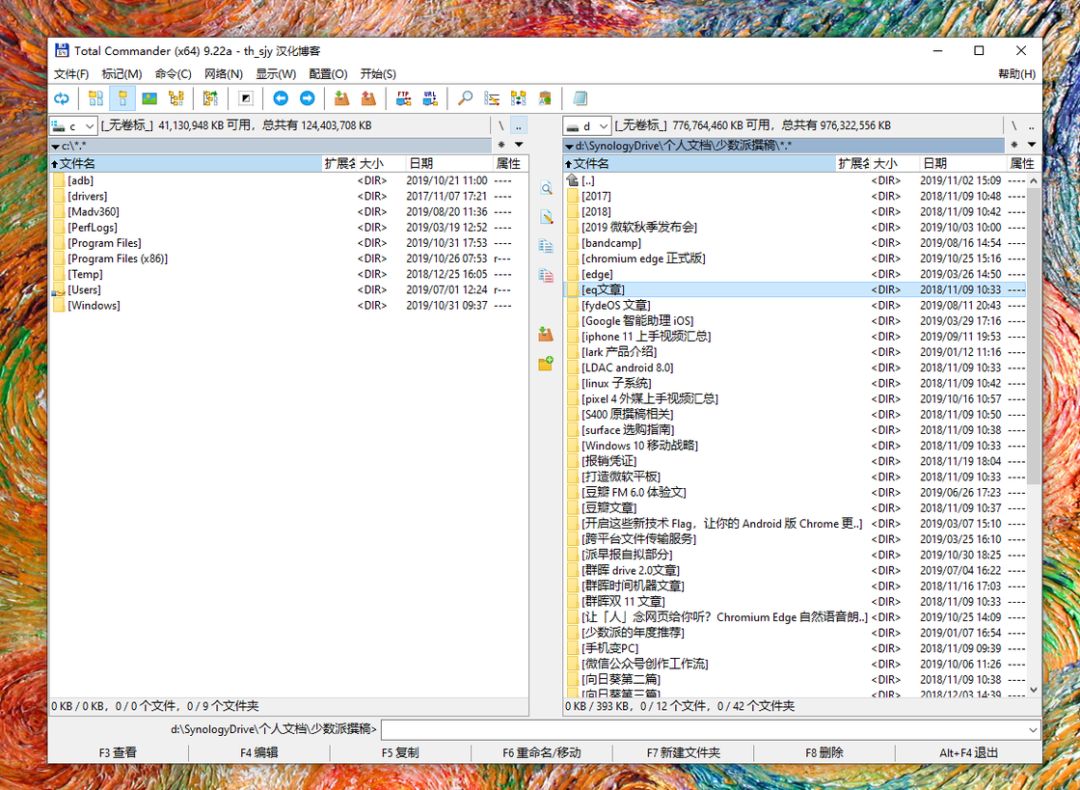The width and height of the screenshot is (1080, 790).
Task: Open left panel history dropdown arrow
Action: point(519,145)
